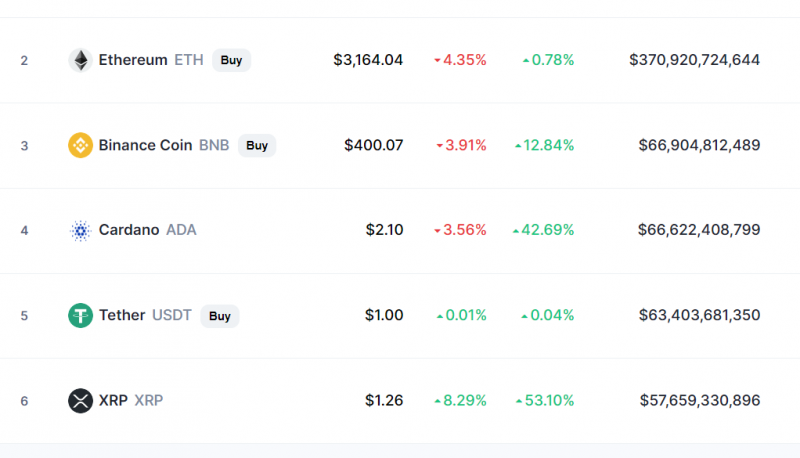Click the XRP logo icon
Image resolution: width=800 pixels, height=458 pixels.
pos(80,400)
